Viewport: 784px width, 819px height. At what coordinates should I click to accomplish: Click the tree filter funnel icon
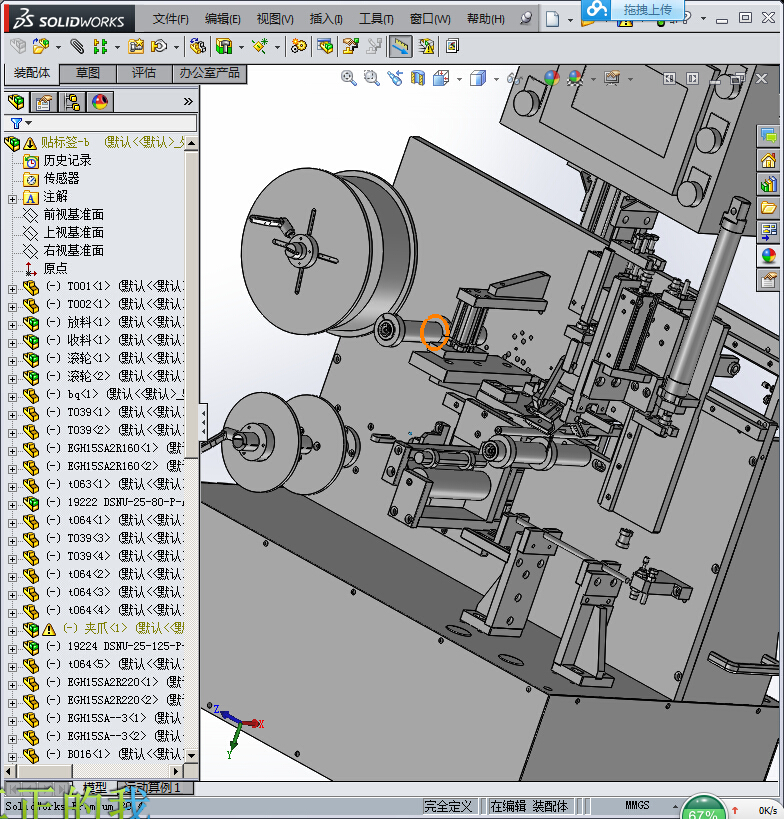coord(16,123)
